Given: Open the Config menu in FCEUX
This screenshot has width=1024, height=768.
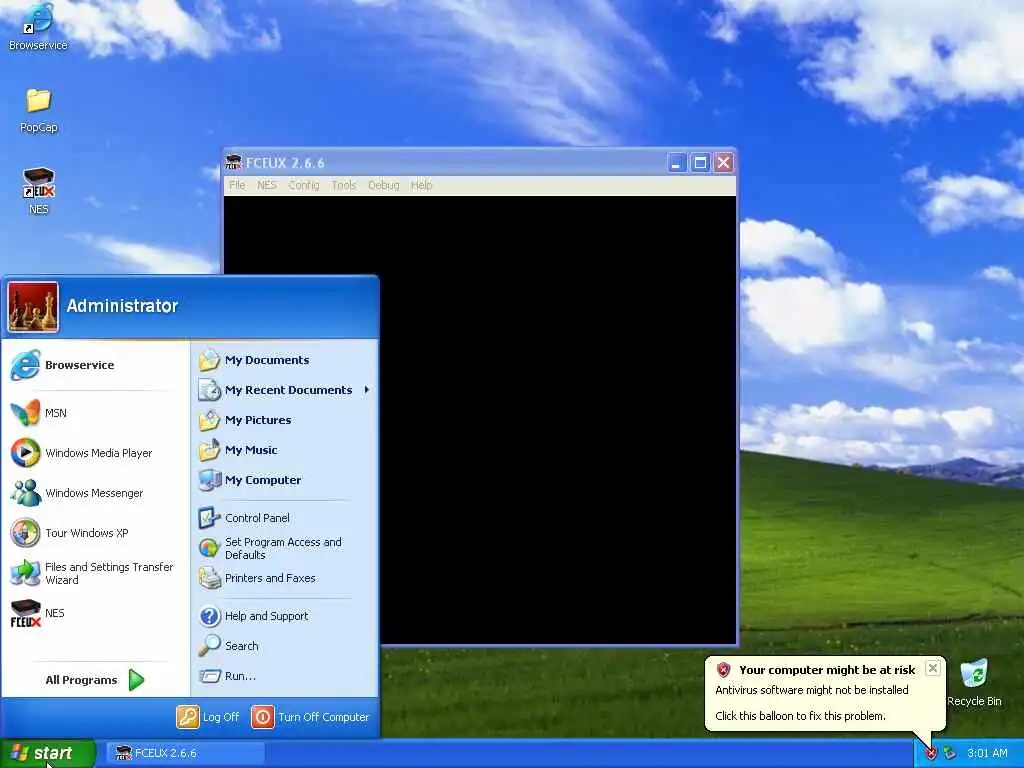Looking at the screenshot, I should (304, 185).
